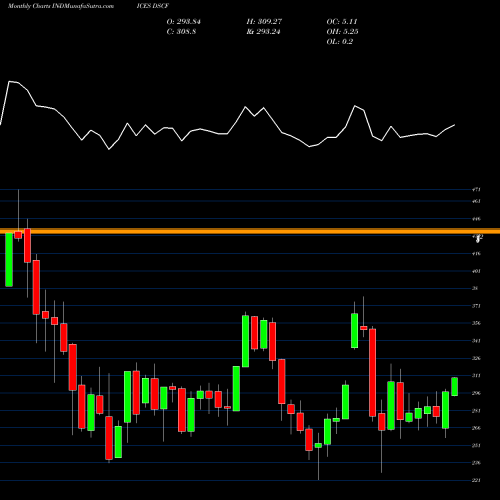
Task: Click the 266 price axis label
Action: click(476, 428)
